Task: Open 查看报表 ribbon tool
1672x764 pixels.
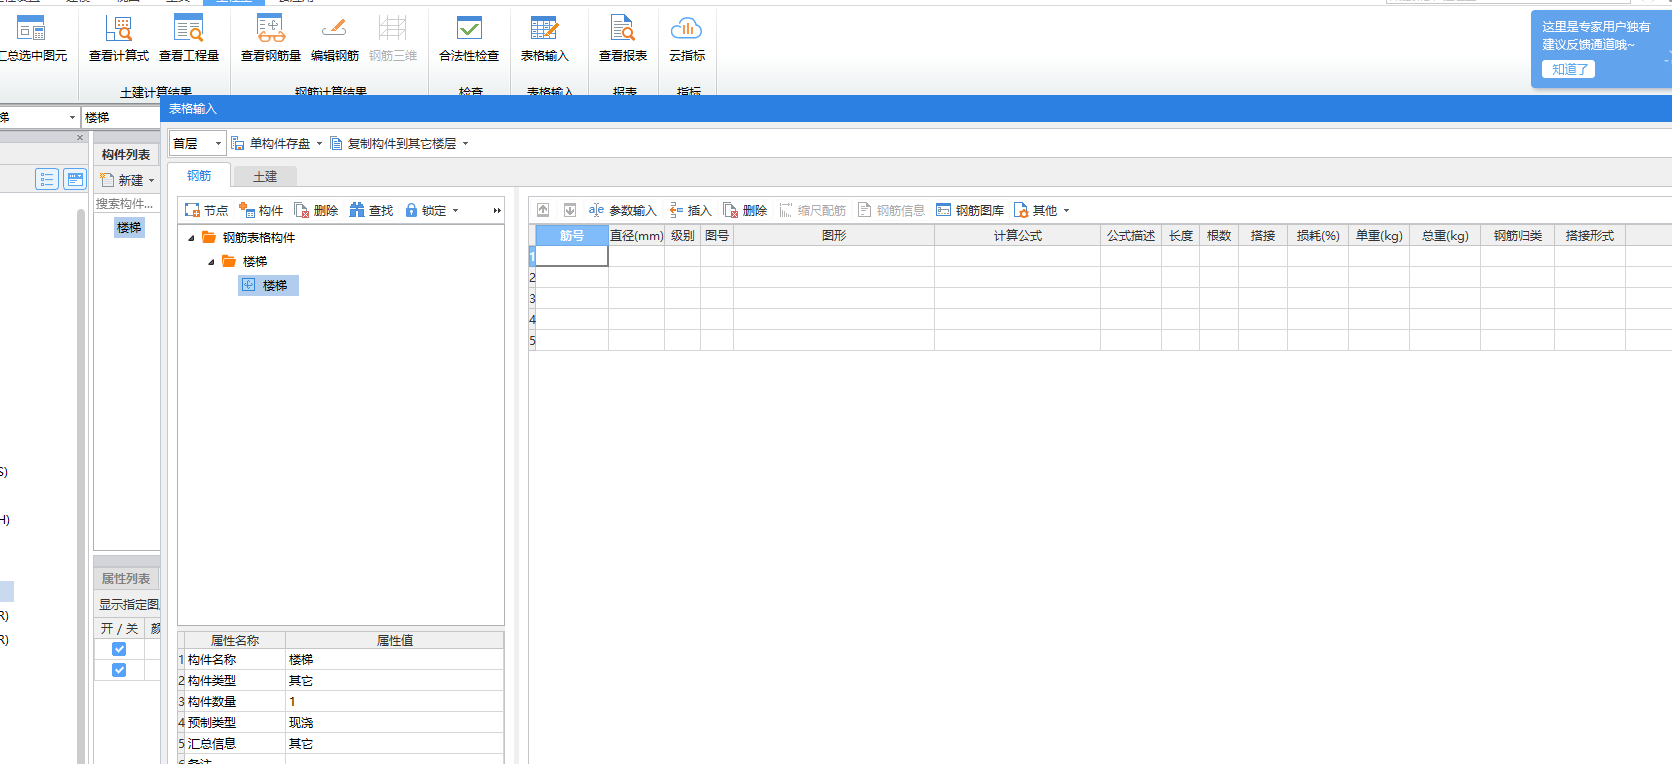Action: point(623,38)
